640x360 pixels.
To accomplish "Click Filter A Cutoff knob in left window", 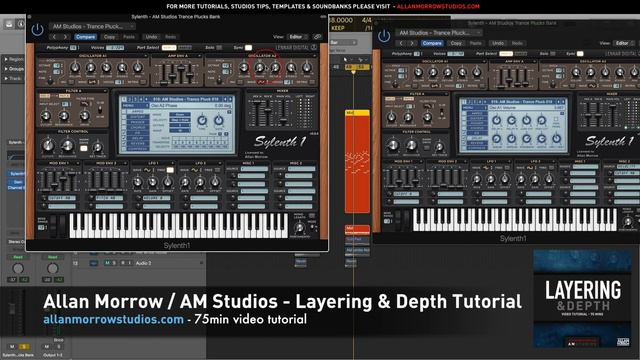I will pyautogui.click(x=46, y=116).
